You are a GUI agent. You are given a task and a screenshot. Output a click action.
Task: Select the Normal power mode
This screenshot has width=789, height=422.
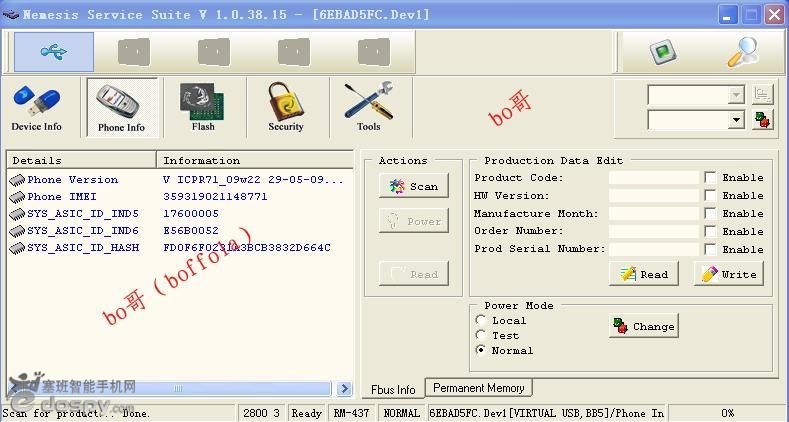[x=481, y=350]
